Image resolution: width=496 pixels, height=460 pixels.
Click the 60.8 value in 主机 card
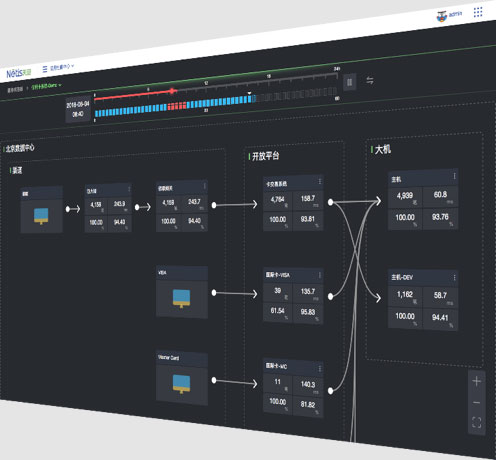pyautogui.click(x=440, y=195)
